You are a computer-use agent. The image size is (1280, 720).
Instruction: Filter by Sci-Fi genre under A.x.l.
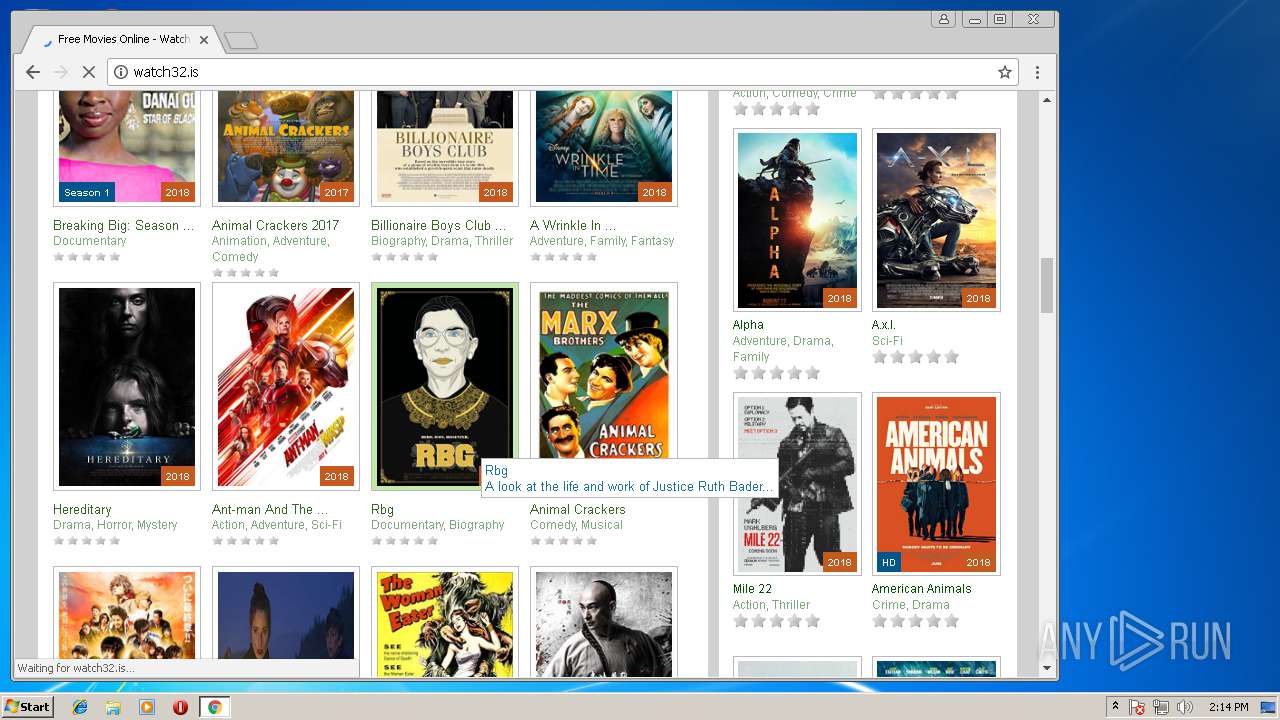tap(887, 341)
